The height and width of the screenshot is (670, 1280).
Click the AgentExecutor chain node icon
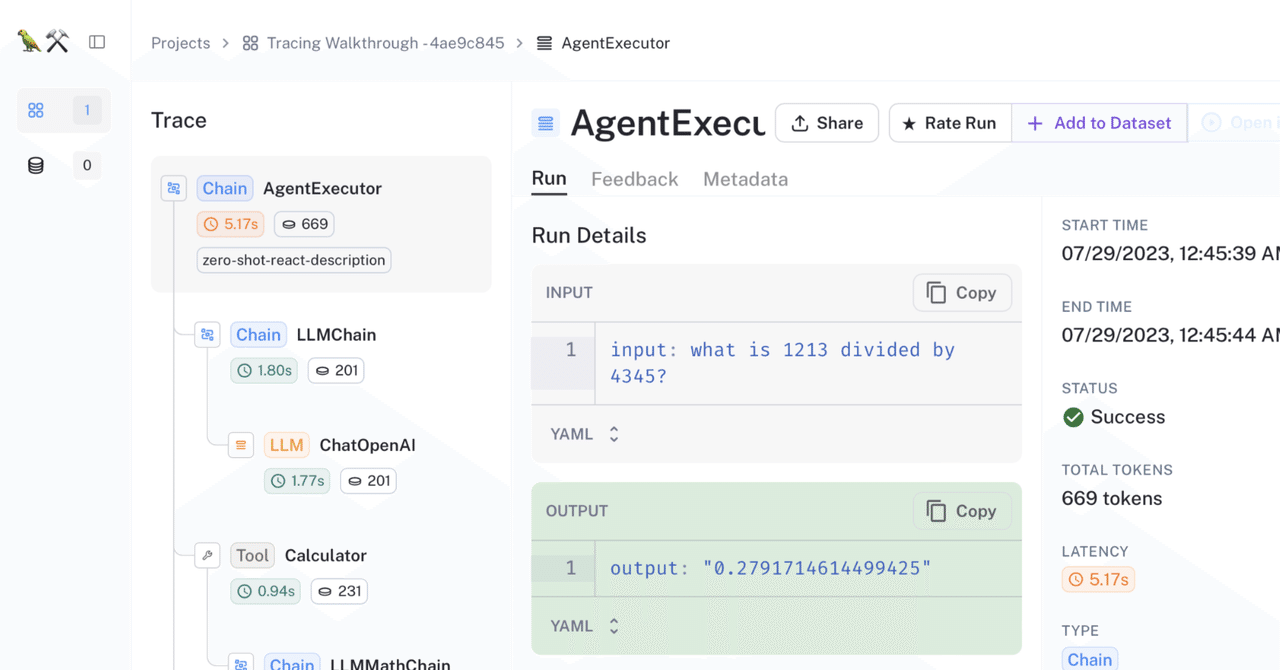coord(174,188)
